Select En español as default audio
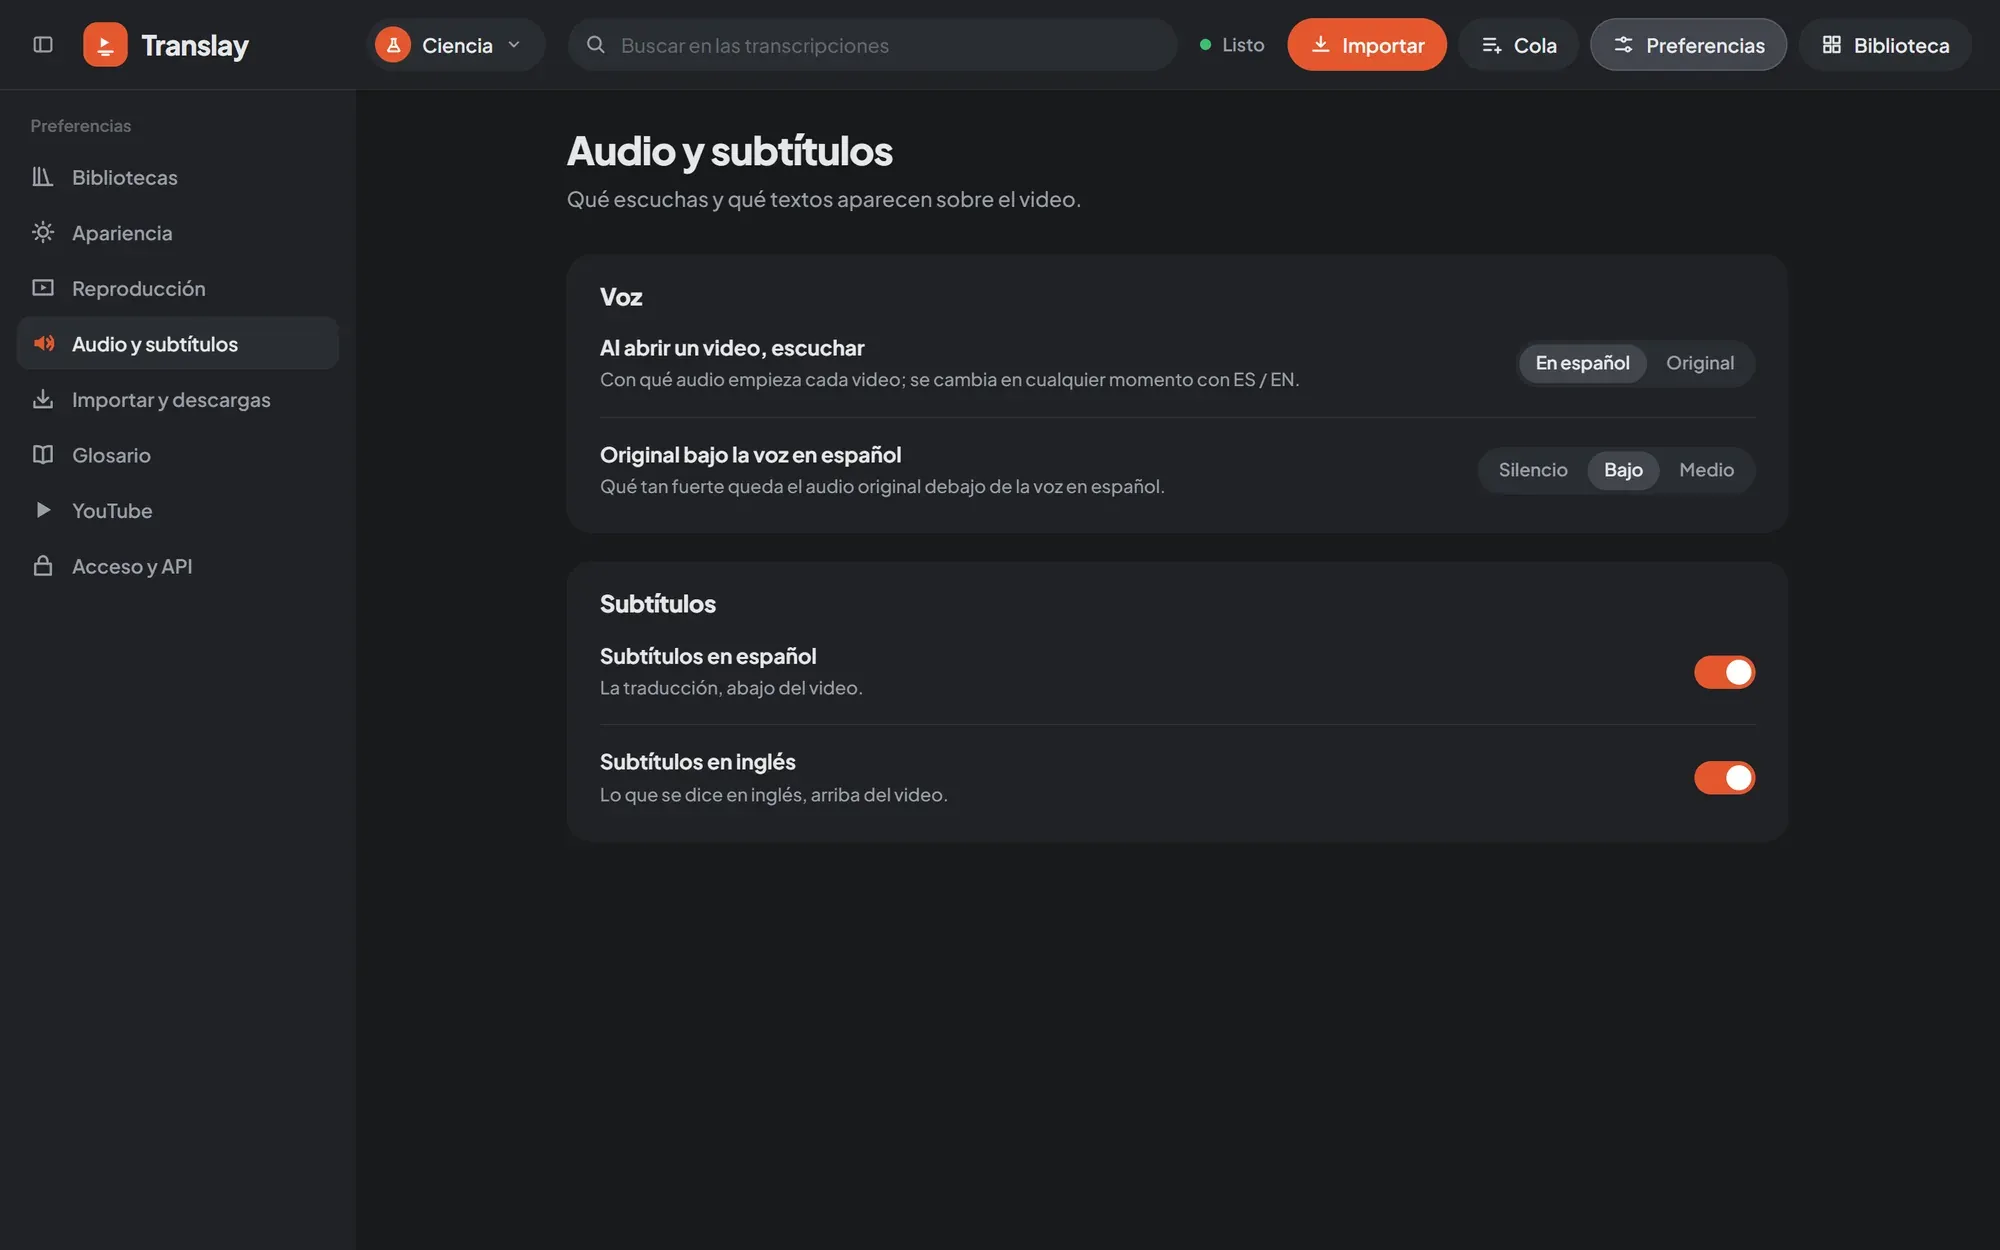Image resolution: width=2000 pixels, height=1250 pixels. (x=1582, y=363)
